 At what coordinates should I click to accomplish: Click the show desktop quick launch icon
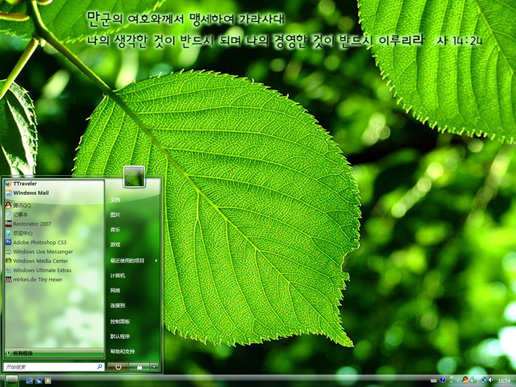(x=29, y=380)
